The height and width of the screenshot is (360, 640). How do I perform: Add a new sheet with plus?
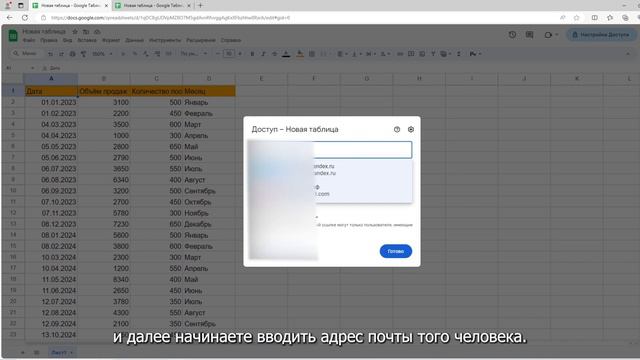tap(22, 352)
